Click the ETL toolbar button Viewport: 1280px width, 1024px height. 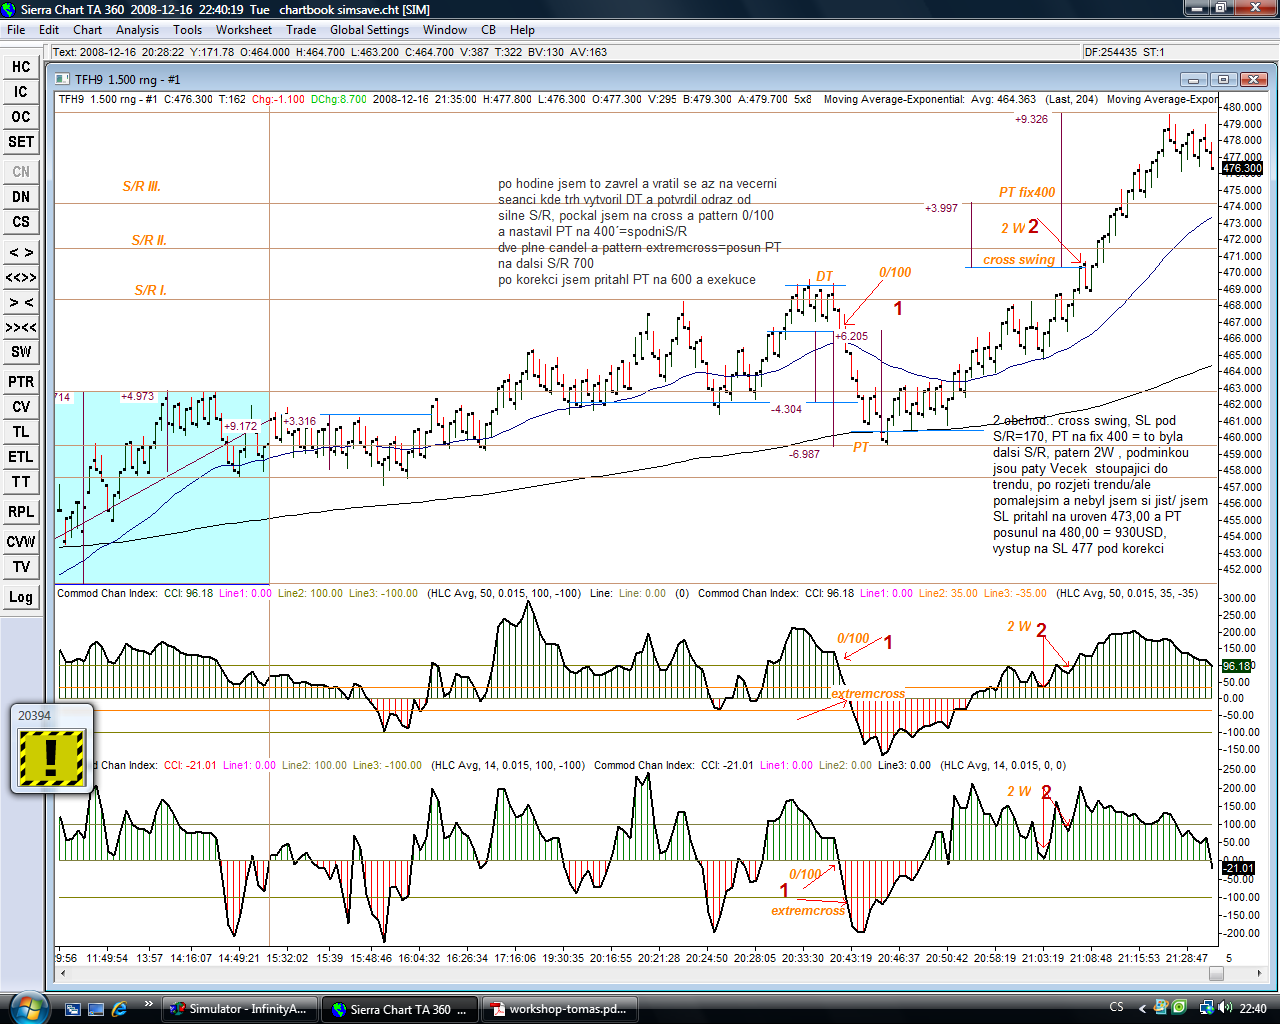coord(21,457)
